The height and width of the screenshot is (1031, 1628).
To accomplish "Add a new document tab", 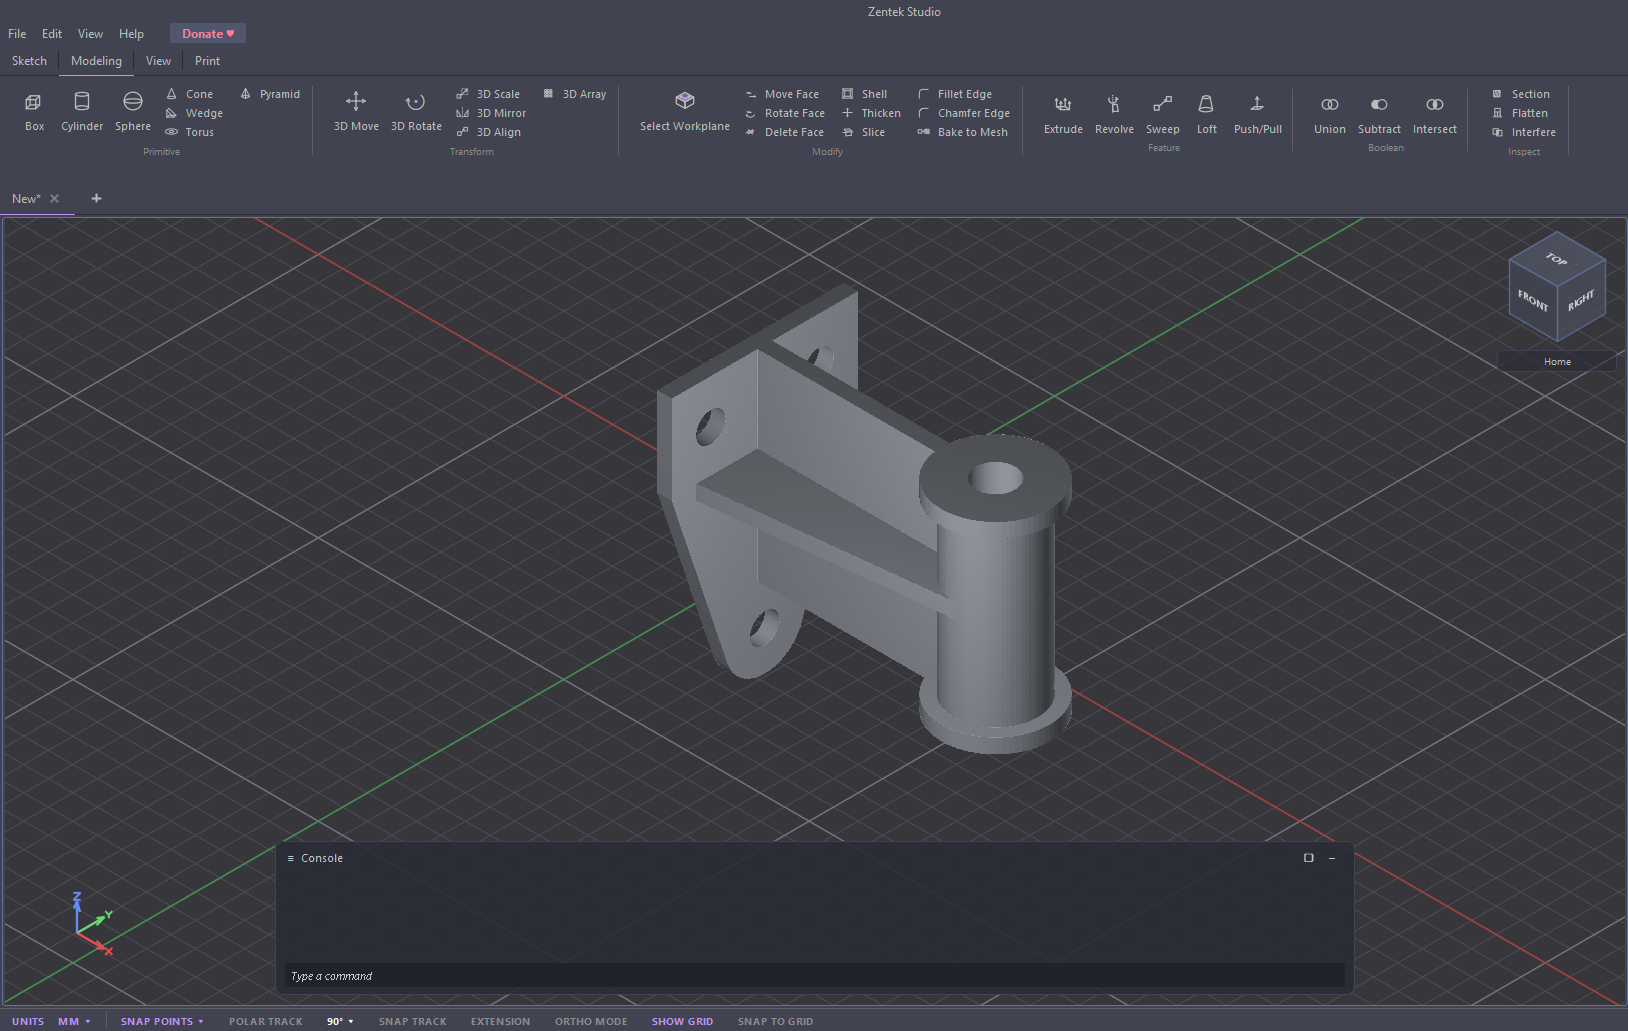I will [x=96, y=198].
